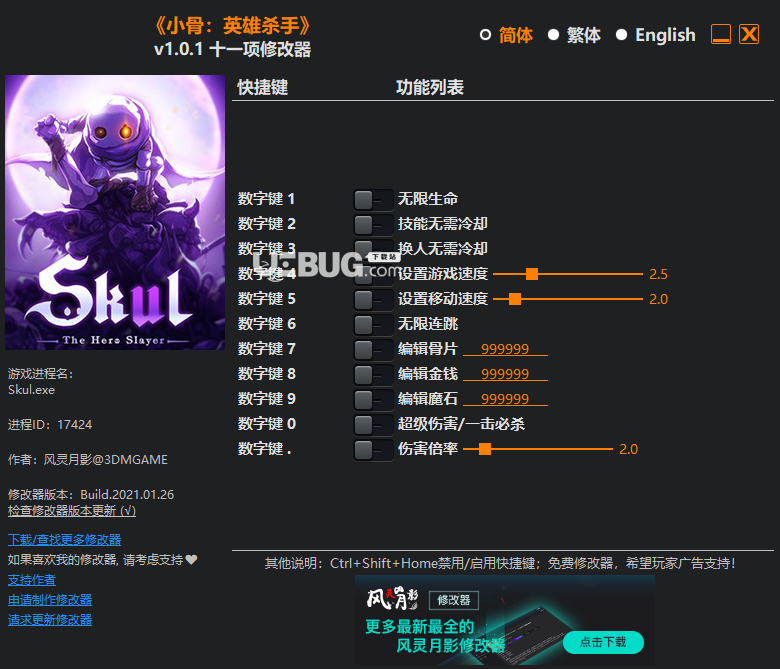The width and height of the screenshot is (780, 669).
Task: Enable 无限连跳 infinite jump switch
Action: tap(373, 325)
